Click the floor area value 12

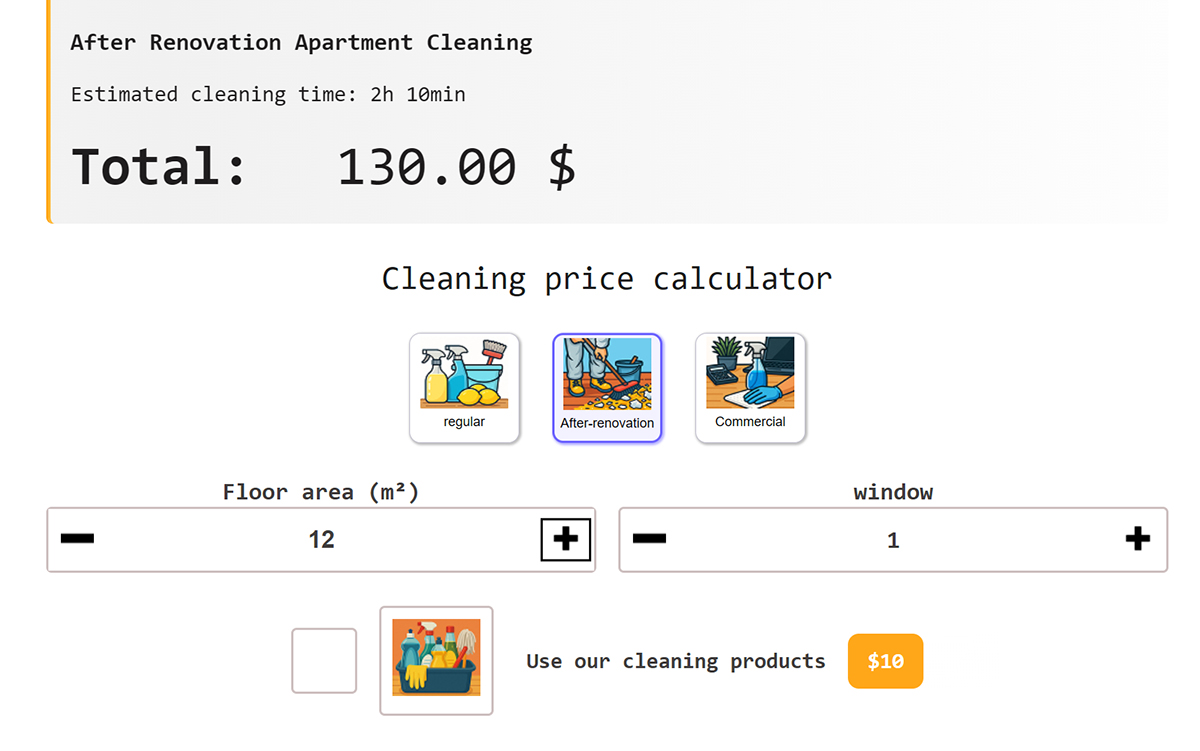tap(321, 540)
